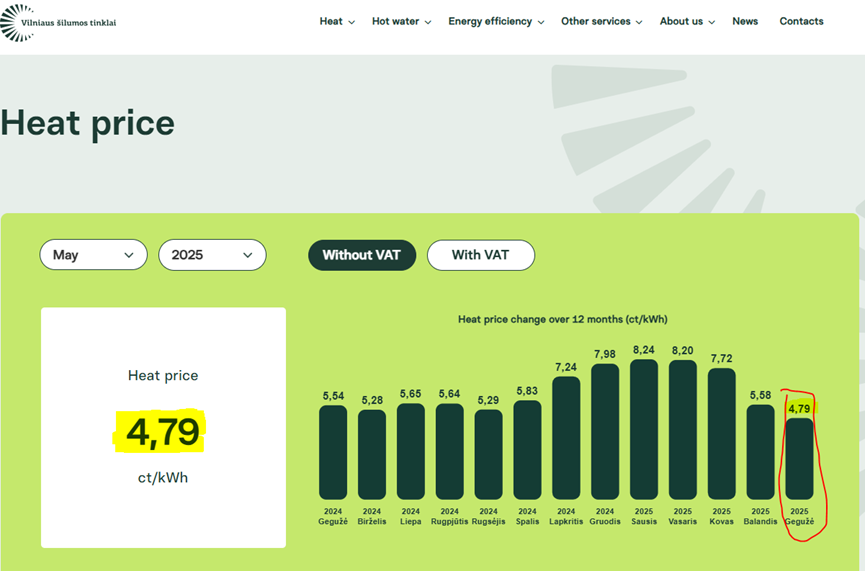This screenshot has width=865, height=571.
Task: Click the 2024 Rugsėjis bar showing 5,29
Action: tap(489, 455)
